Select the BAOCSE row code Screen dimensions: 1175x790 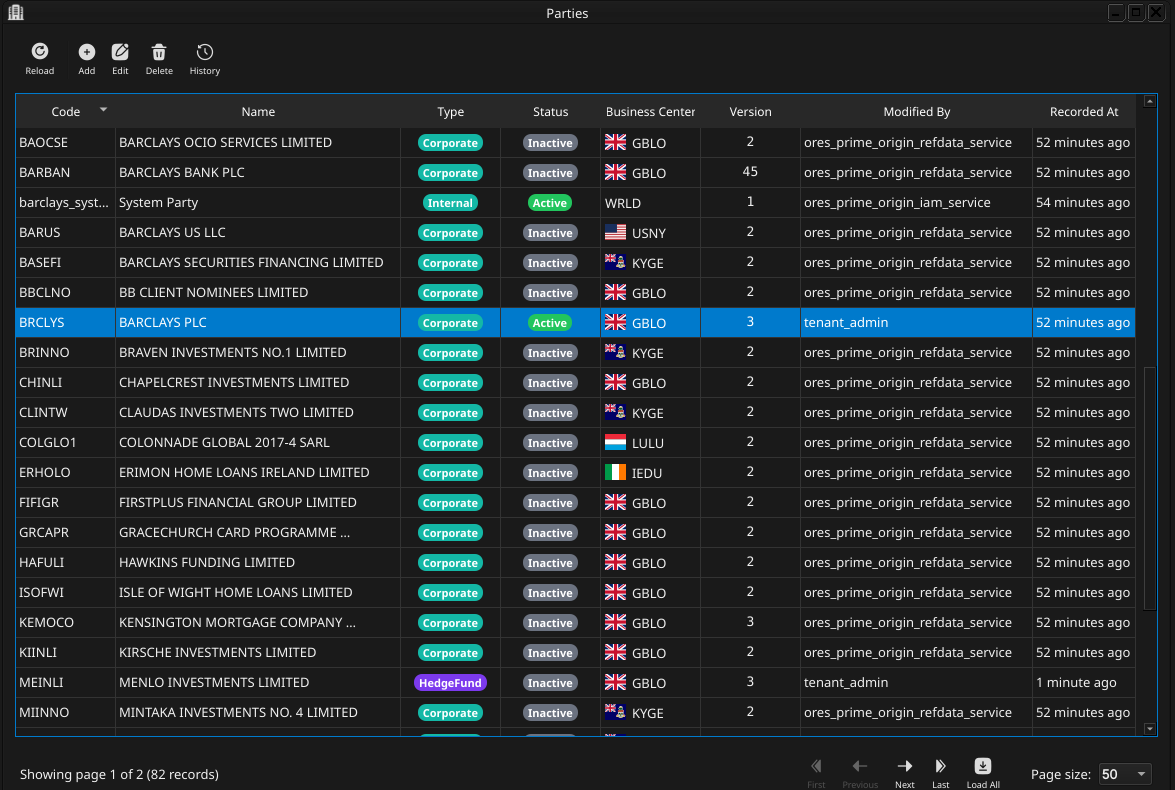click(x=43, y=142)
